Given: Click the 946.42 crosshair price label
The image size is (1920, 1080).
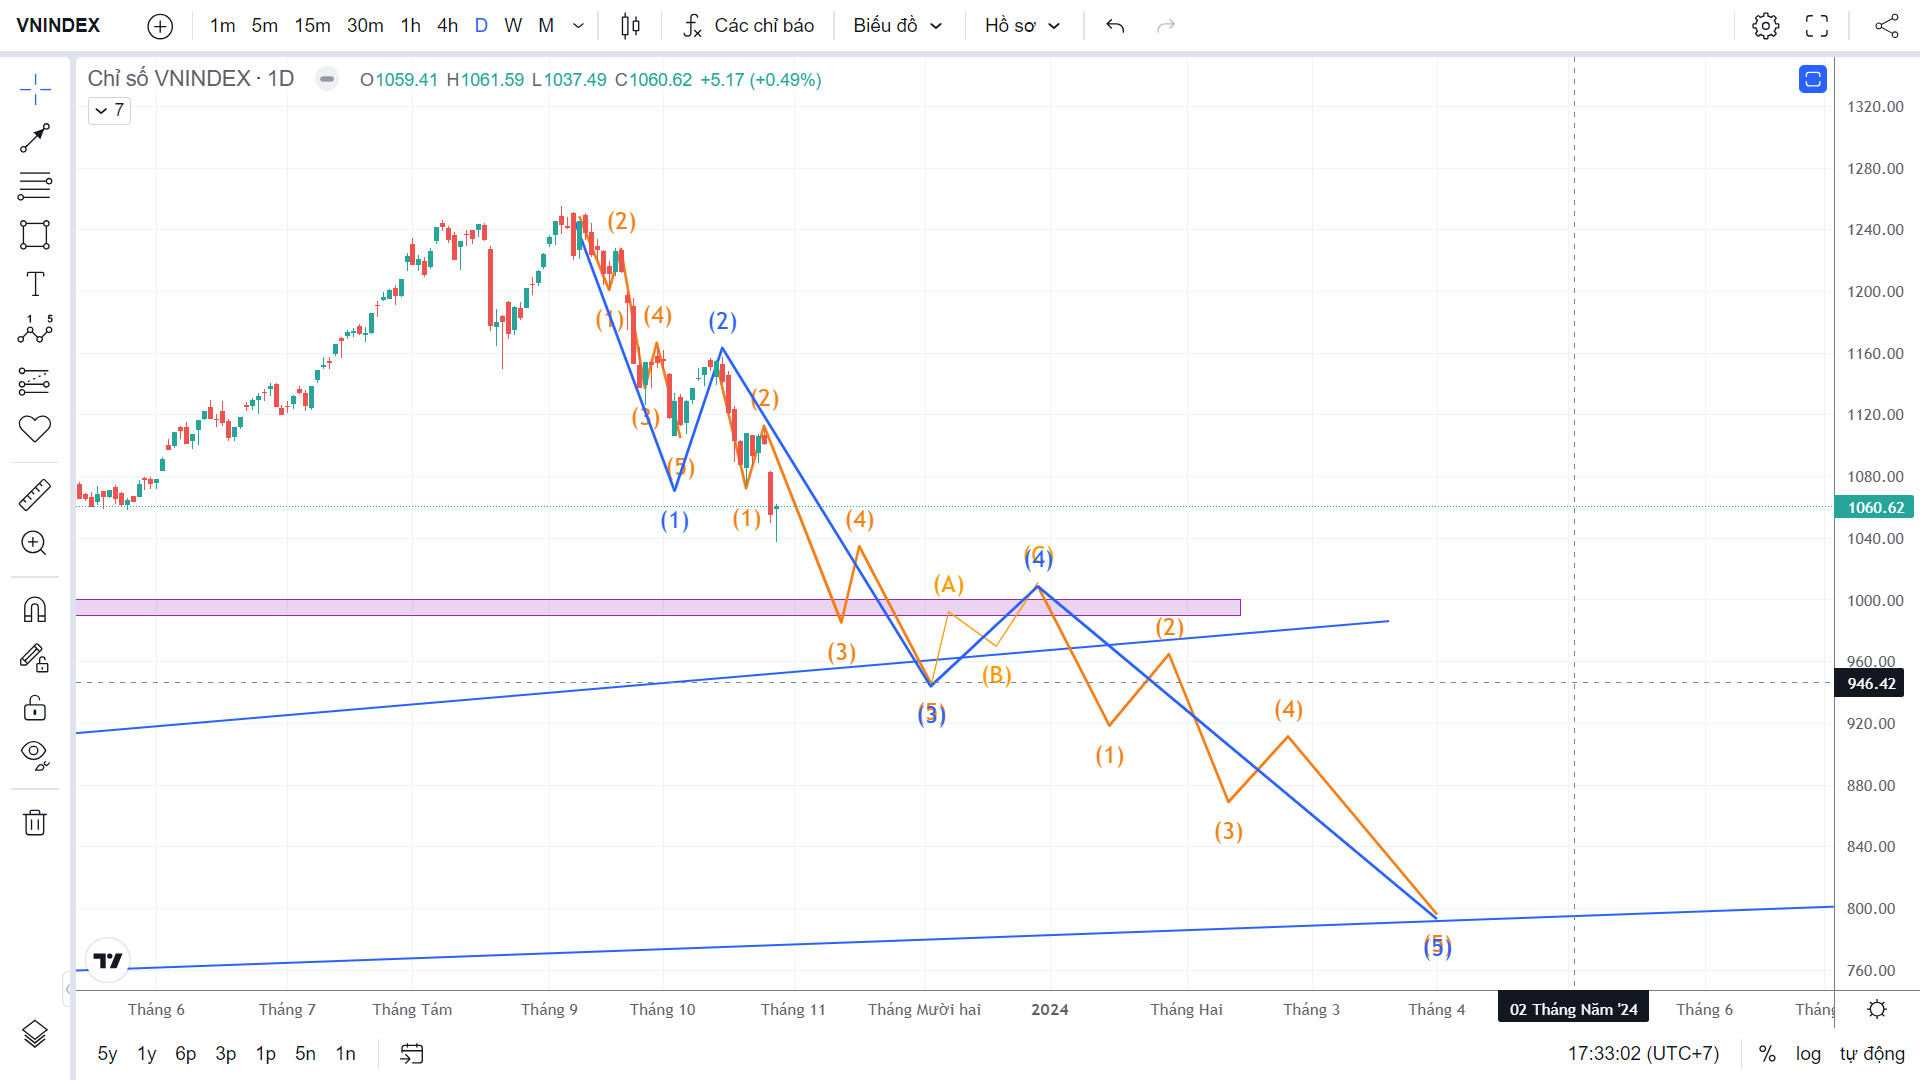Looking at the screenshot, I should (1870, 684).
